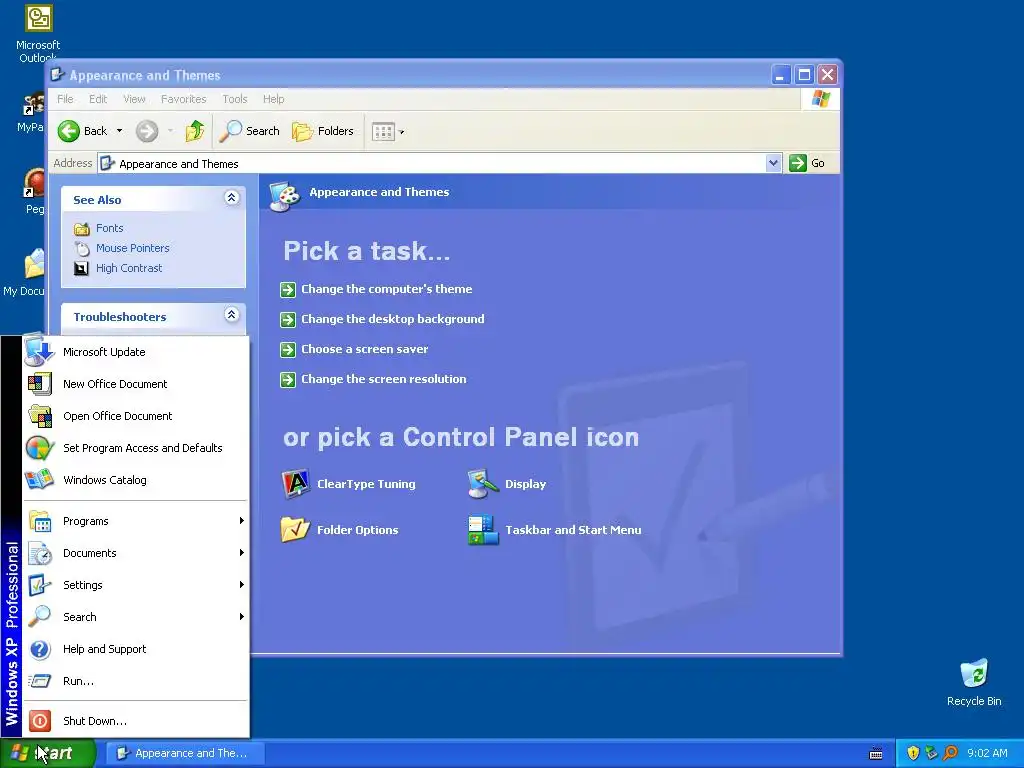
Task: Click the magnifier tray icon
Action: pyautogui.click(x=950, y=753)
